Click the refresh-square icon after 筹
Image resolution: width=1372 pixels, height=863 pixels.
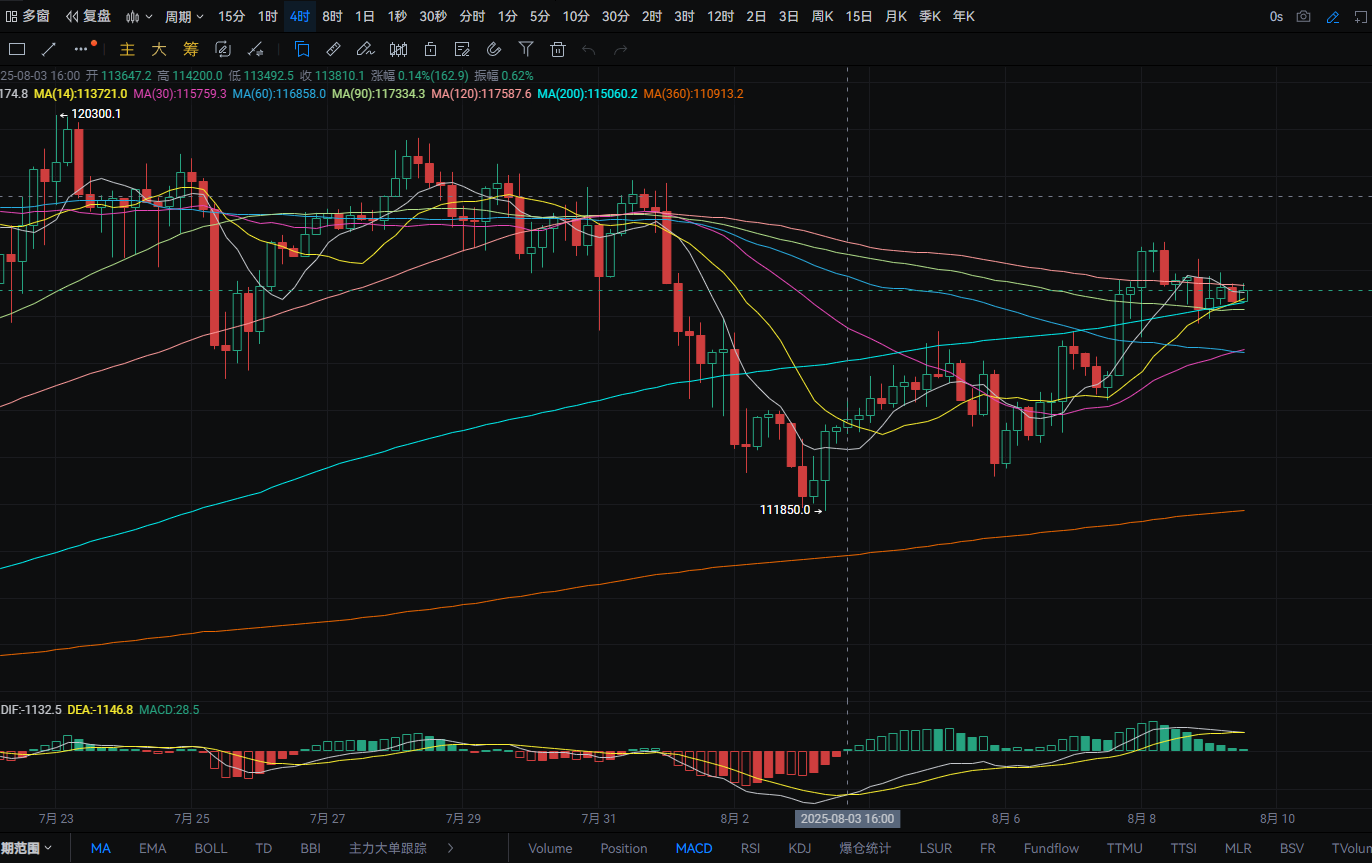coord(223,49)
